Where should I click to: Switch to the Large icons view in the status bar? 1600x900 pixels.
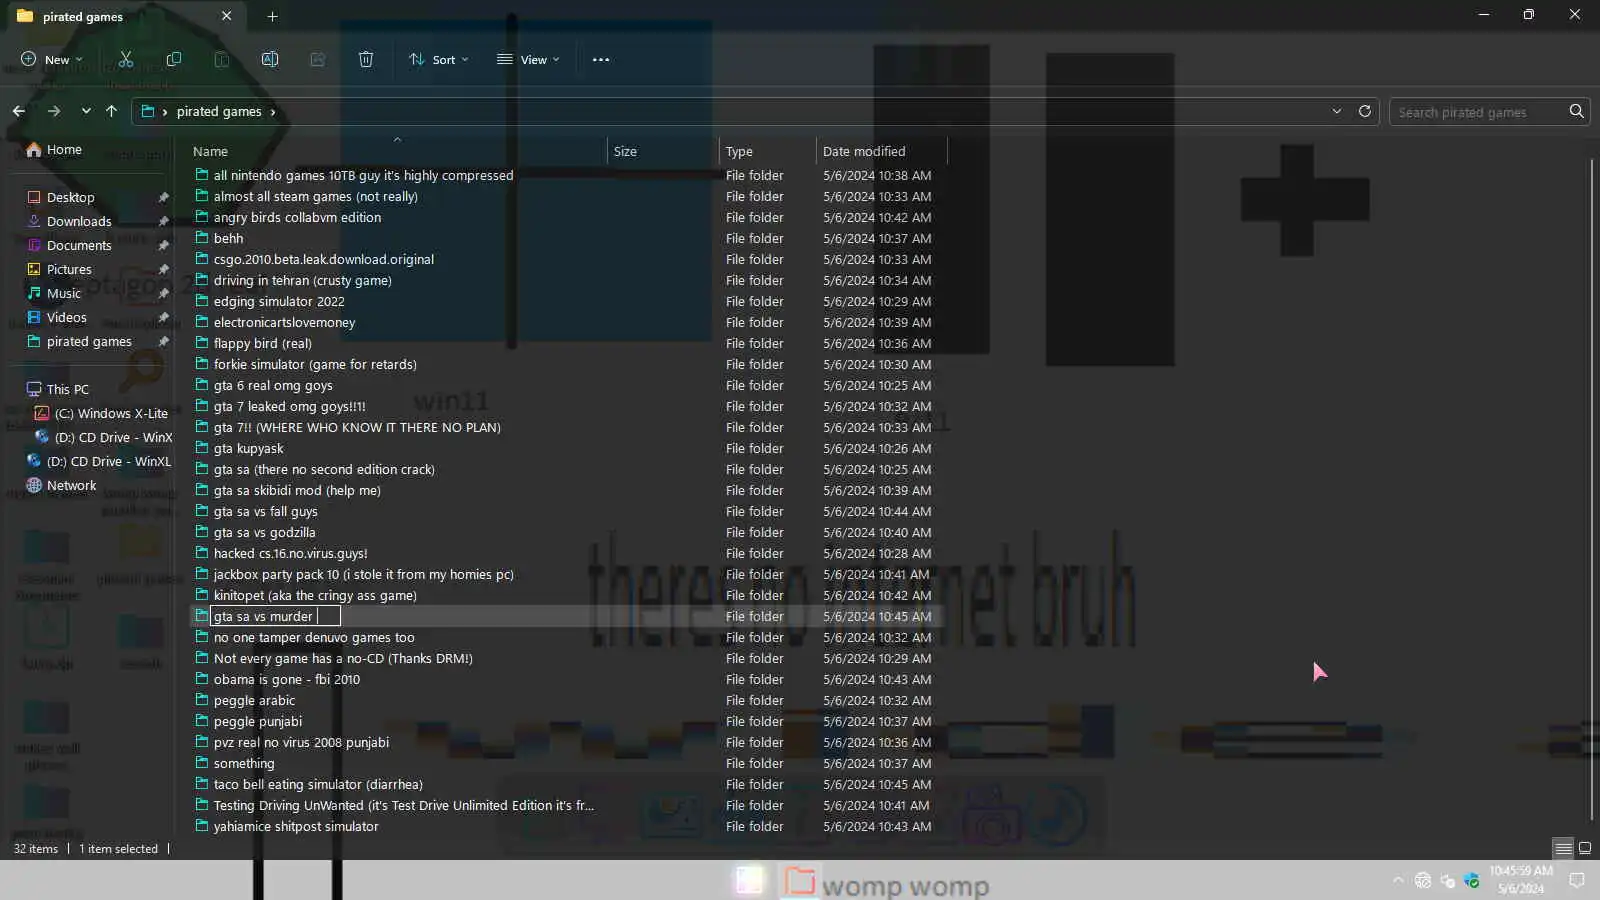click(x=1585, y=848)
